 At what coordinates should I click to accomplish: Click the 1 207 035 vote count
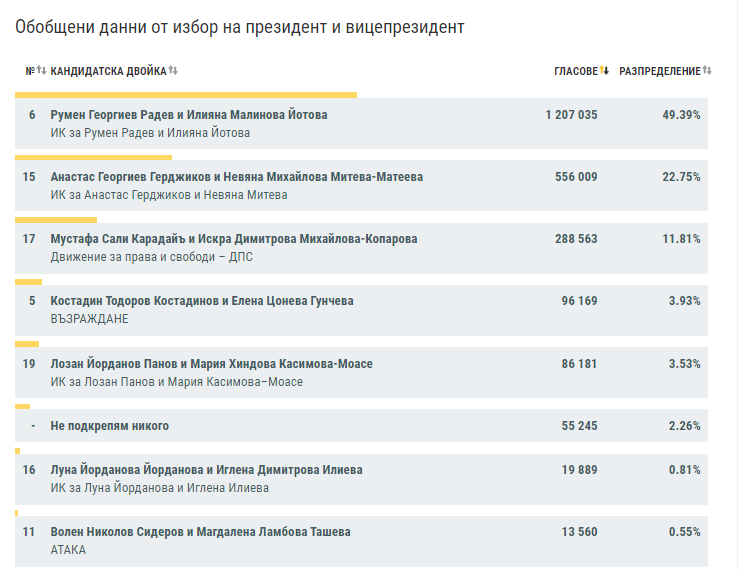point(571,115)
